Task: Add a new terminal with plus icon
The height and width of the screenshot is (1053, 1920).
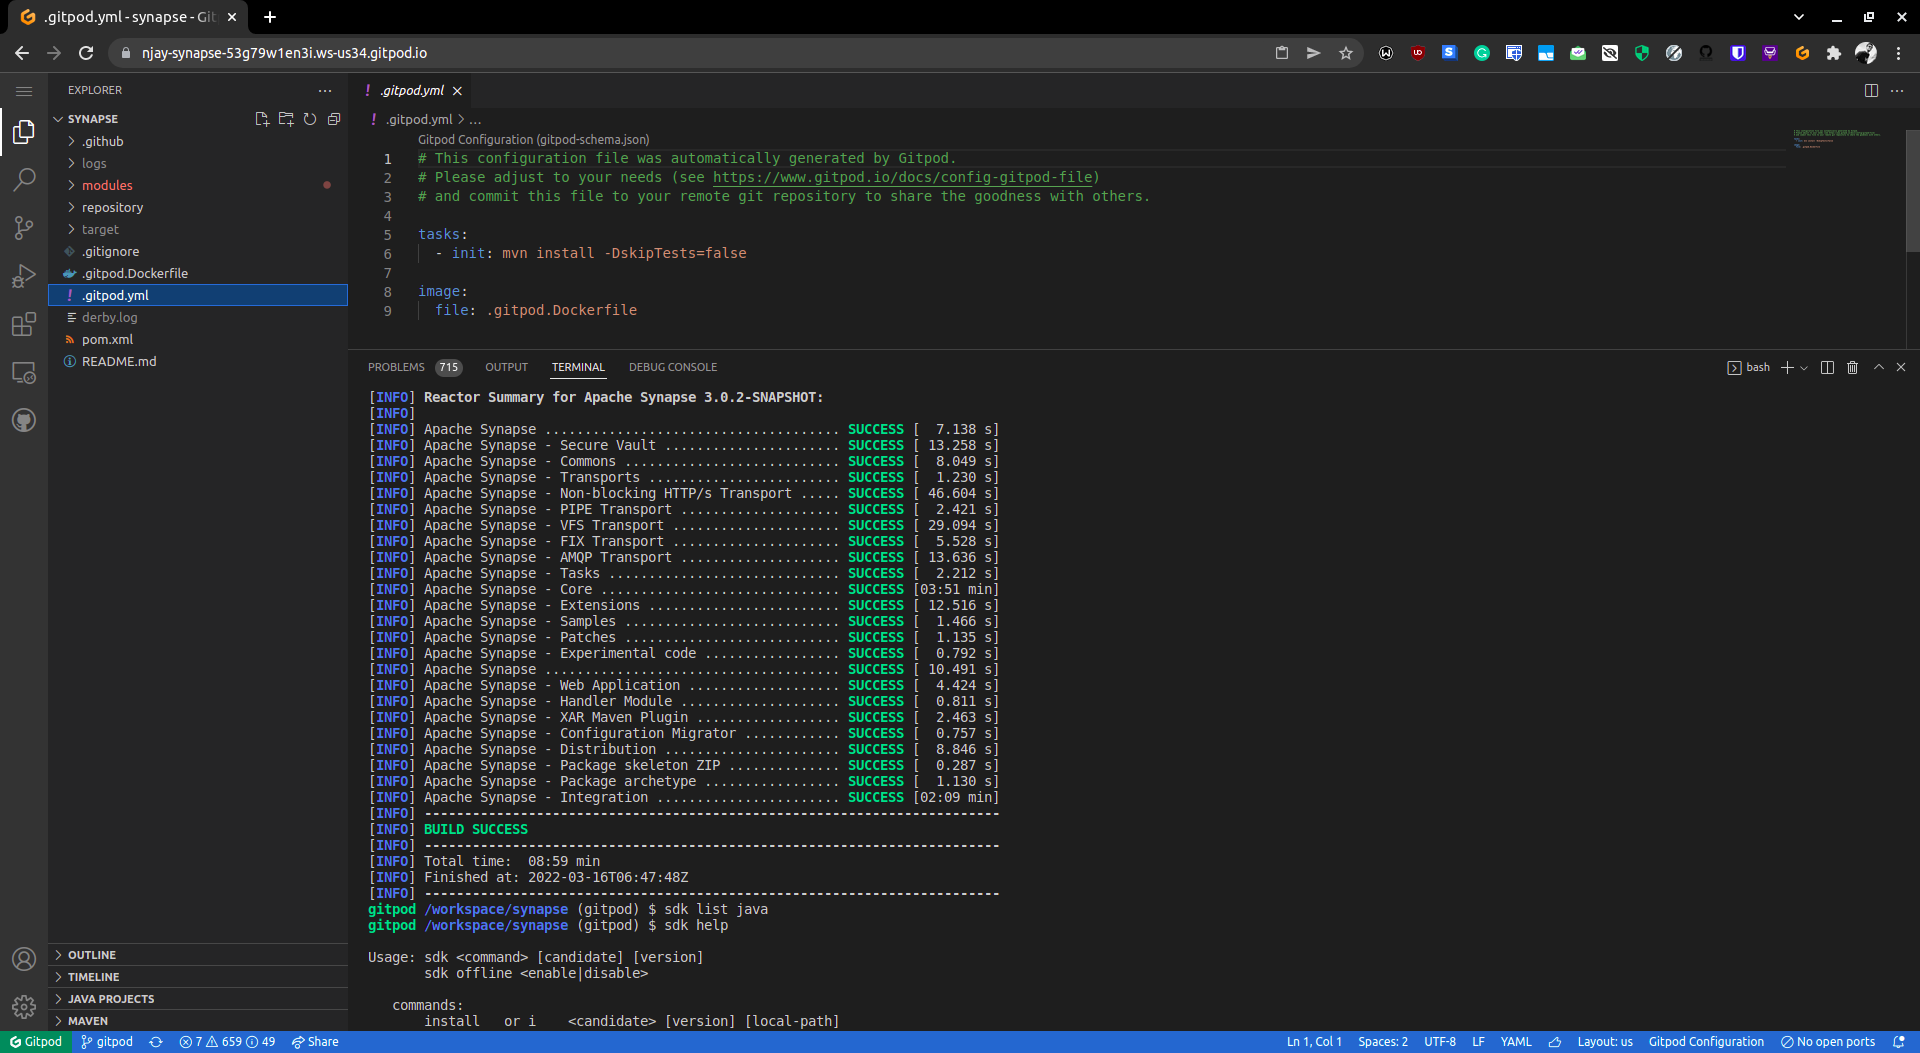Action: point(1787,367)
